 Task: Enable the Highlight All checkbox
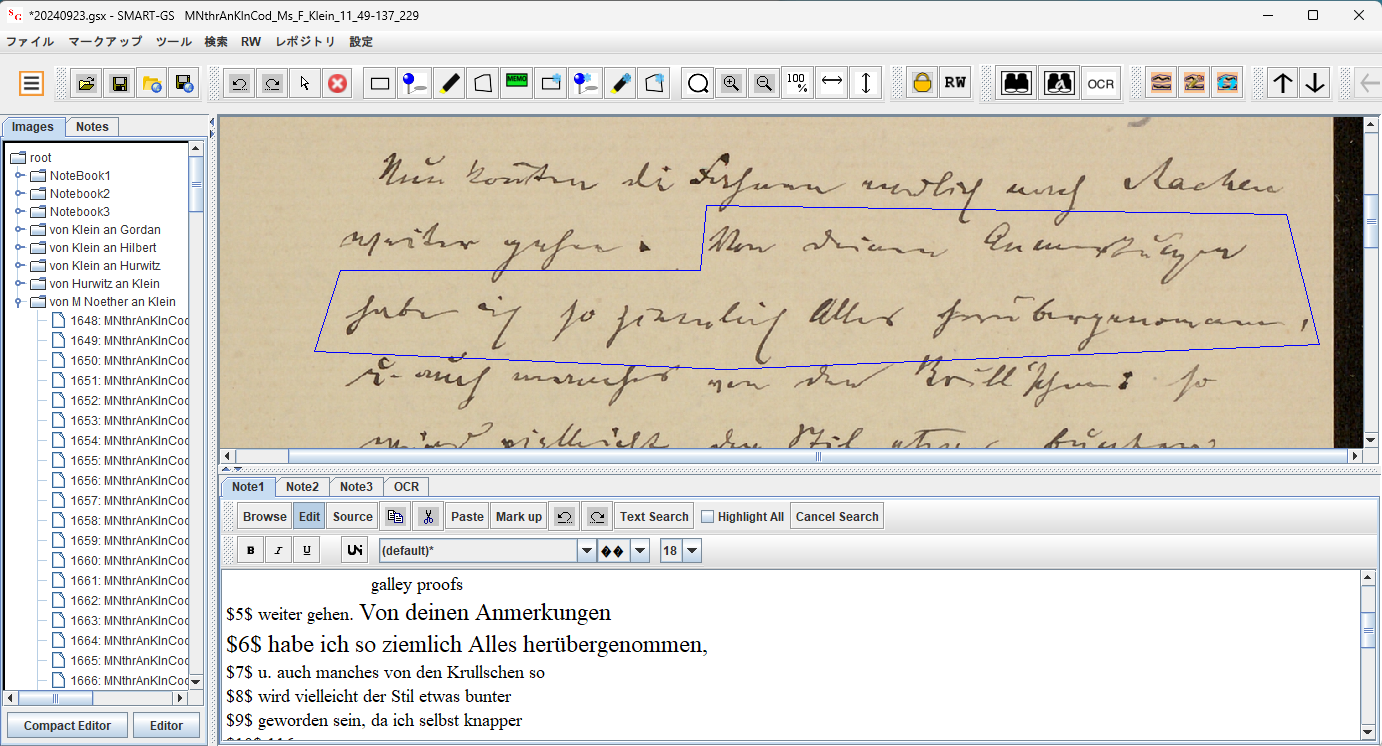point(708,517)
